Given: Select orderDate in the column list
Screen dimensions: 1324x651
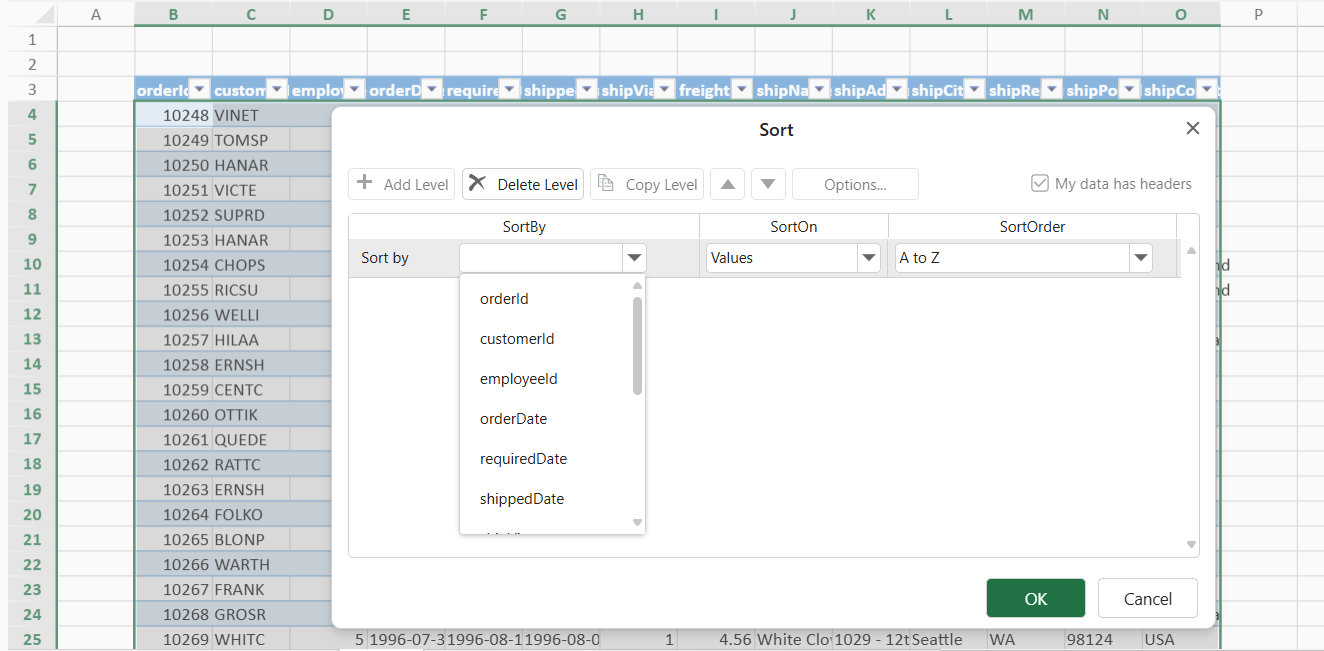Looking at the screenshot, I should [x=513, y=419].
